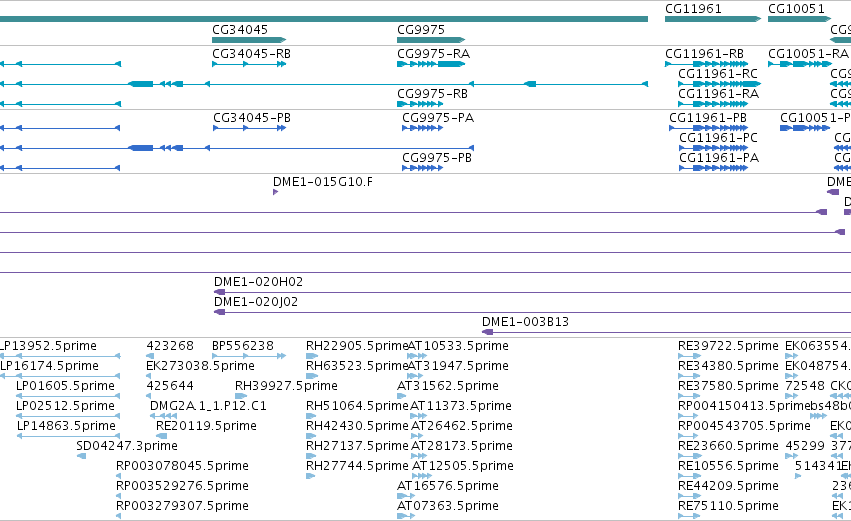Image resolution: width=851 pixels, height=521 pixels.
Task: Open EST label AT16576.5prime
Action: click(448, 486)
